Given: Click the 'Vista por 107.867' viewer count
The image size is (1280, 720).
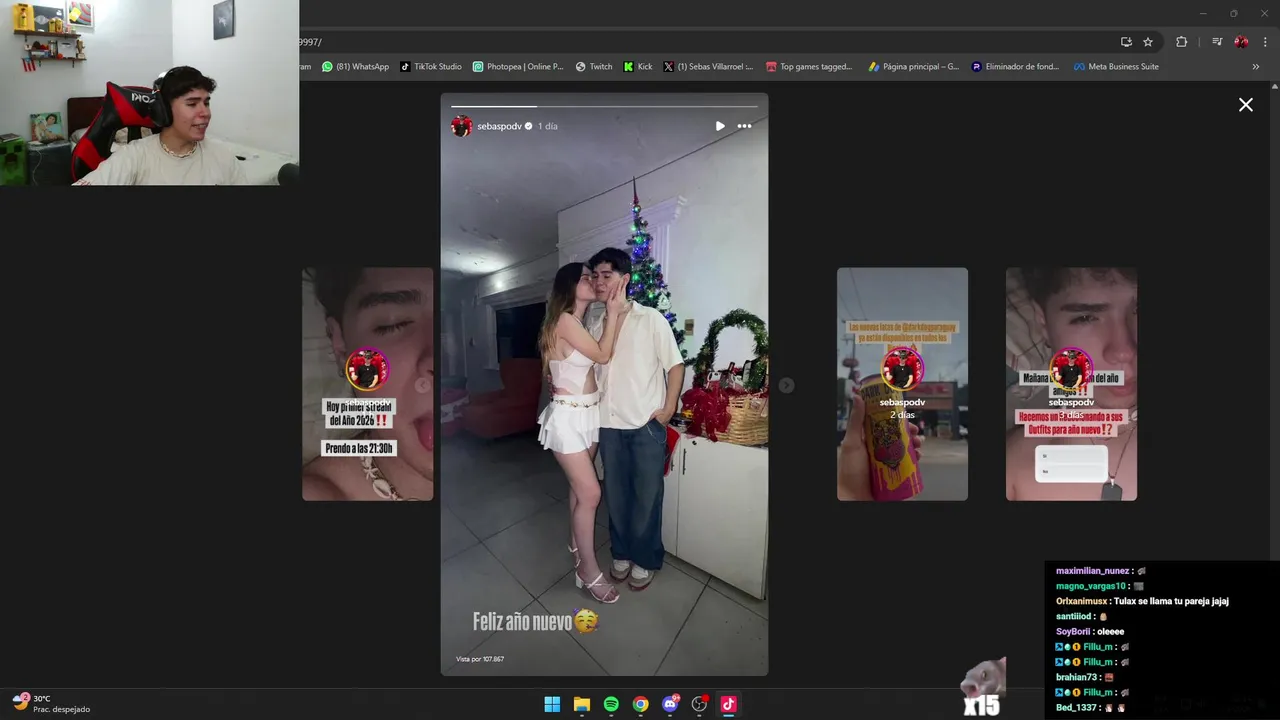Looking at the screenshot, I should pyautogui.click(x=480, y=659).
